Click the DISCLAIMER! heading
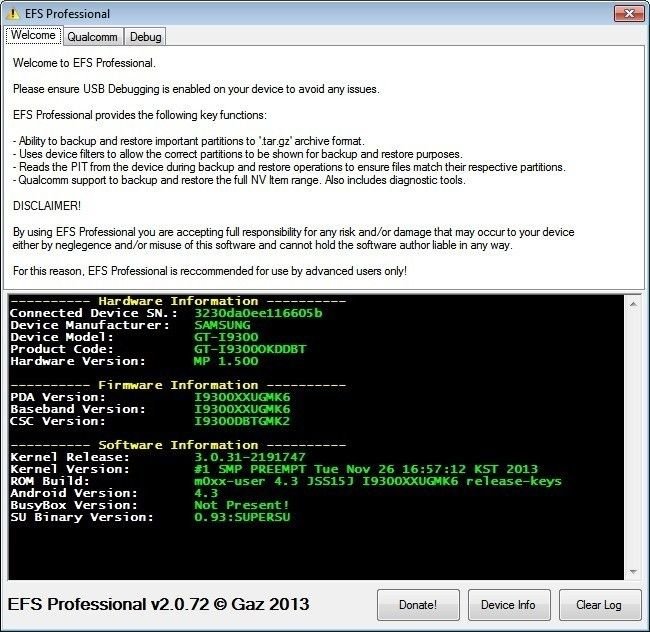This screenshot has width=650, height=632. click(x=47, y=206)
